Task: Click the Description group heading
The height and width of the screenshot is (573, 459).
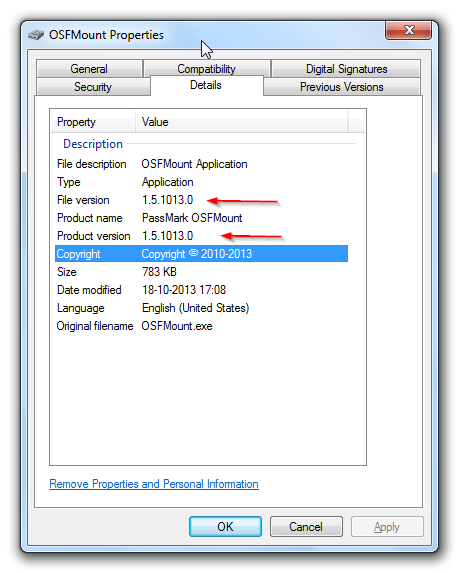Action: (93, 144)
